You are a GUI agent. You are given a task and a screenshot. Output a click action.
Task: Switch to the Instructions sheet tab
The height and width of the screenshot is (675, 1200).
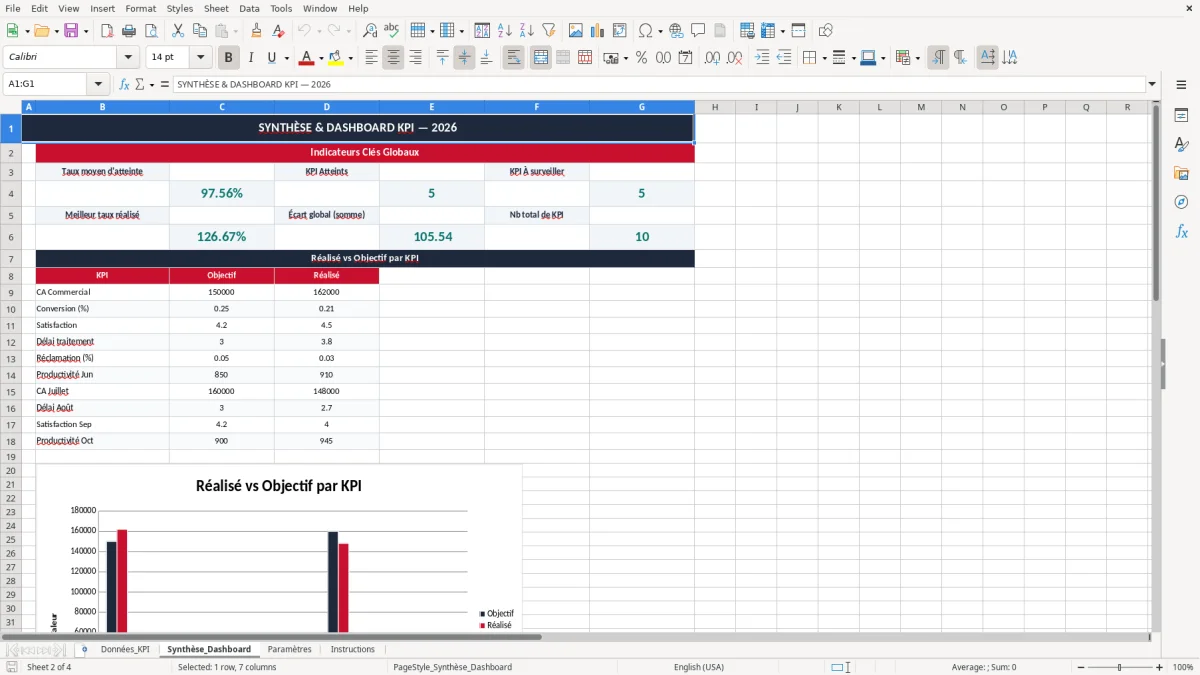353,650
